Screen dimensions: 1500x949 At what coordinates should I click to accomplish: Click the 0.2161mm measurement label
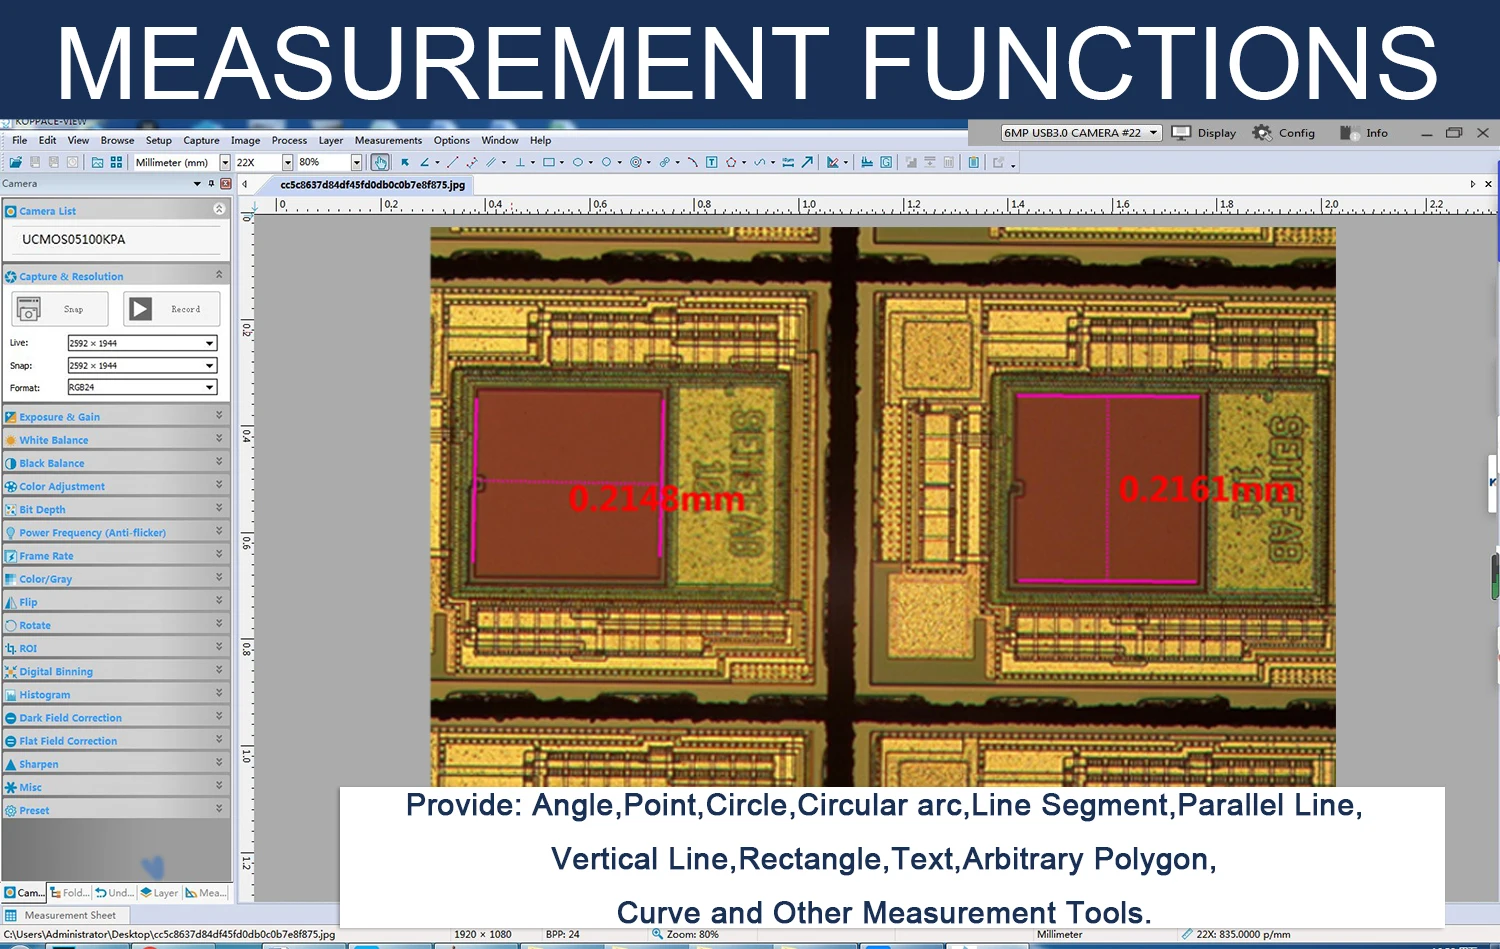[x=1207, y=489]
